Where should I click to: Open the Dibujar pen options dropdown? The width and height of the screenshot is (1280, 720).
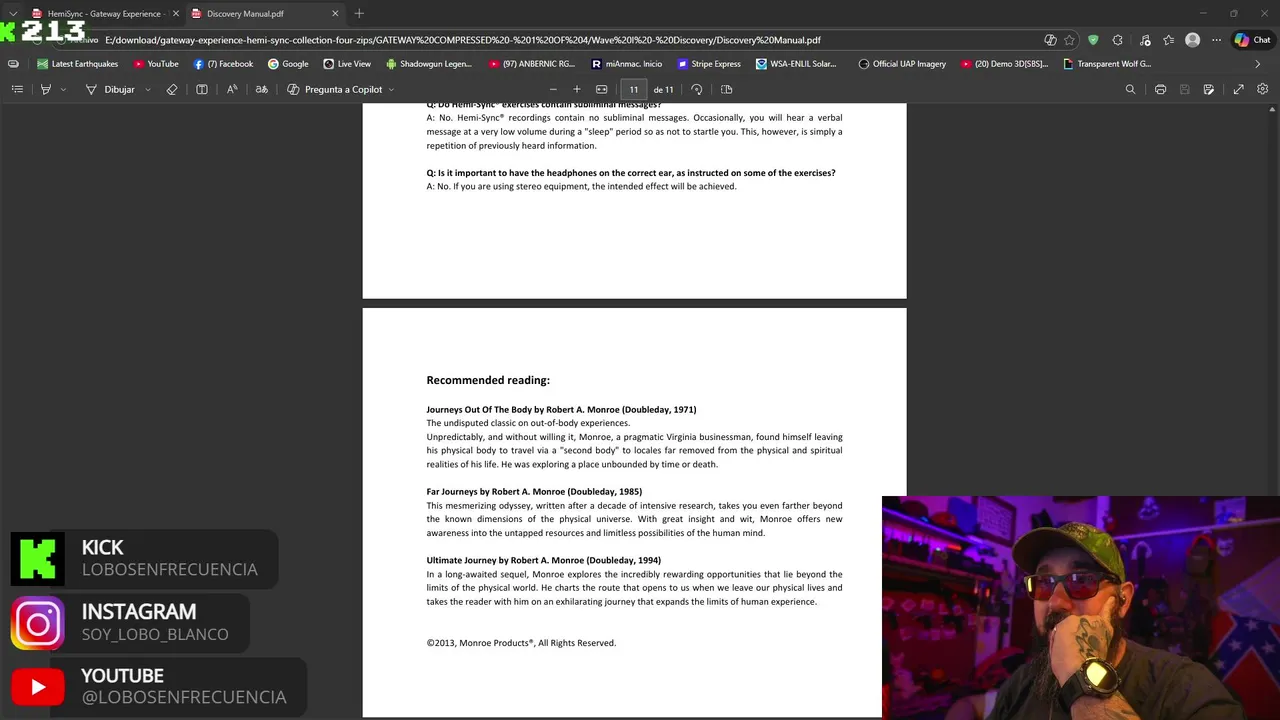[x=148, y=89]
